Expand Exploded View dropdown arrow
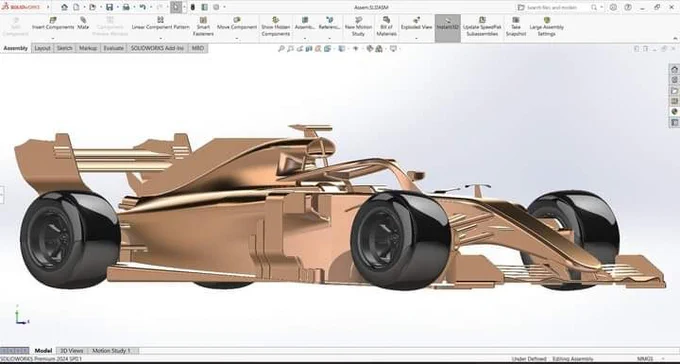680x364 pixels. (416, 39)
